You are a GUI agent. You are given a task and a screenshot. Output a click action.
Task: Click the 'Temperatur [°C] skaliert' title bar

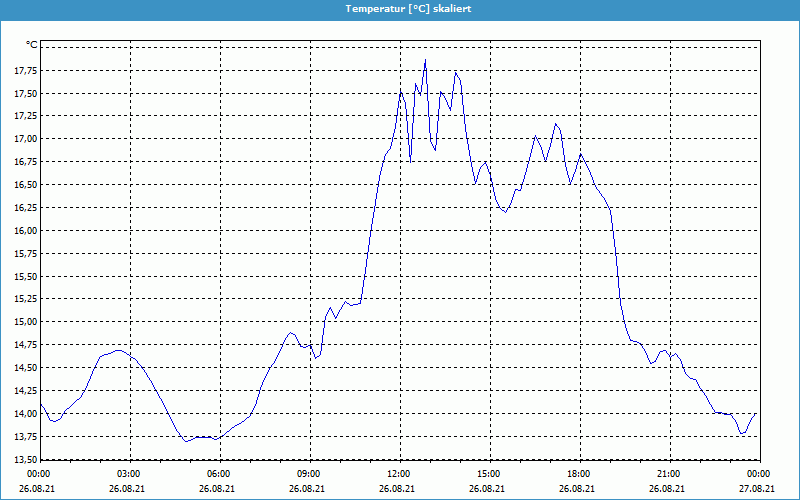click(x=400, y=8)
